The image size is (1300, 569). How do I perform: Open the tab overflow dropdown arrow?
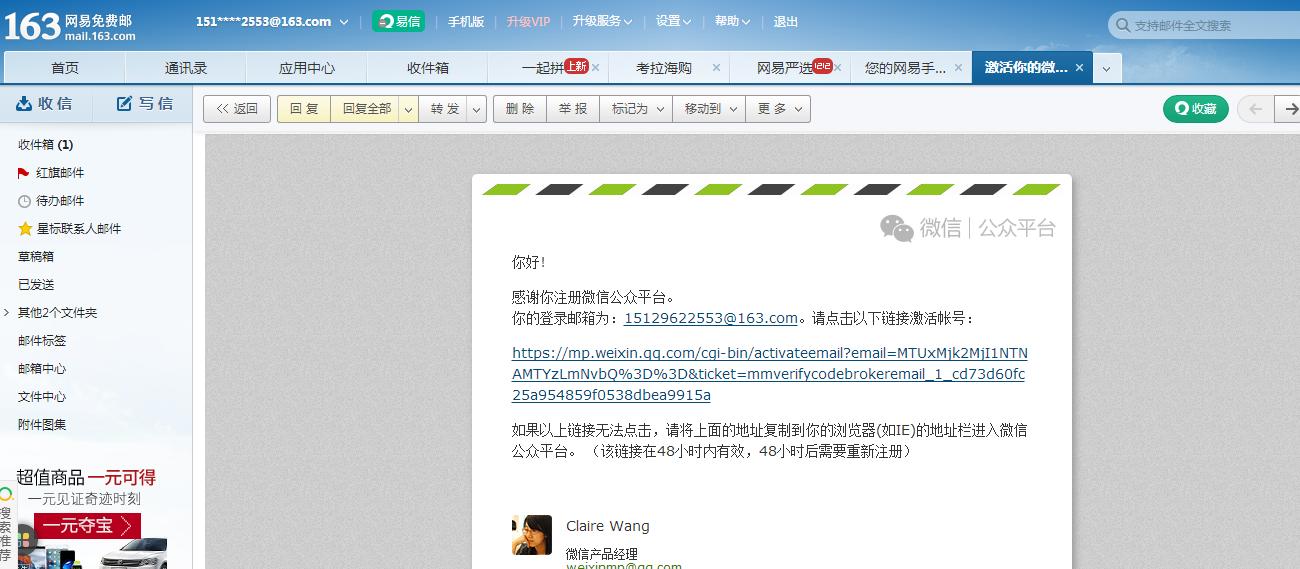(1106, 69)
